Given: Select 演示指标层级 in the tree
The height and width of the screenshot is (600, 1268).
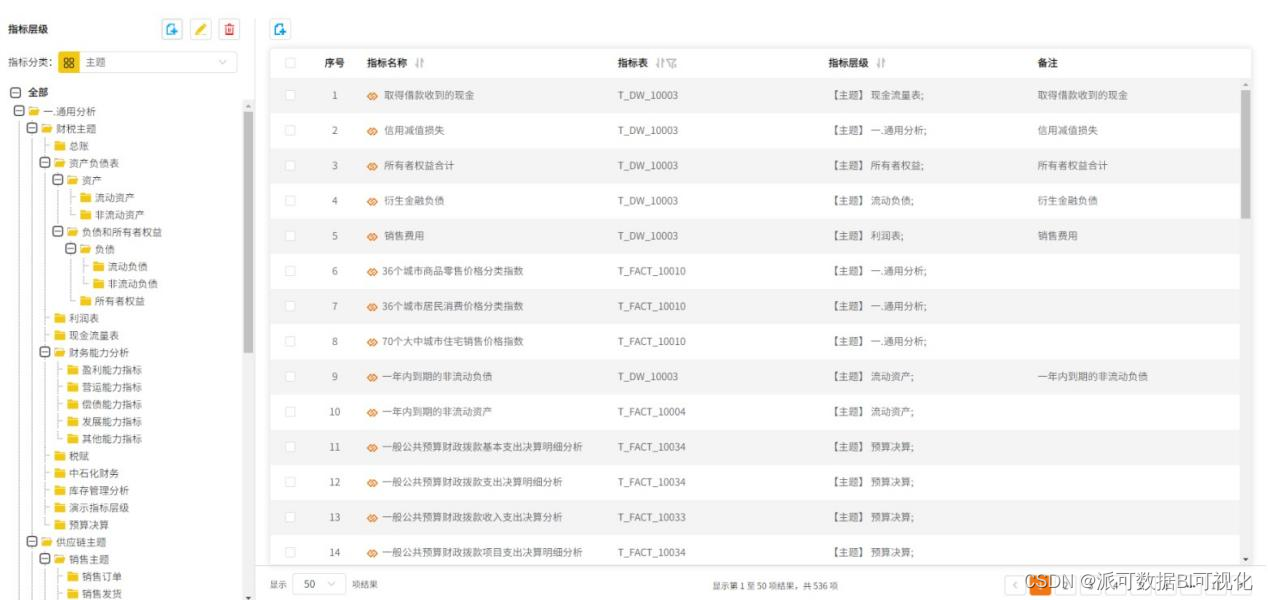Looking at the screenshot, I should click(x=98, y=507).
